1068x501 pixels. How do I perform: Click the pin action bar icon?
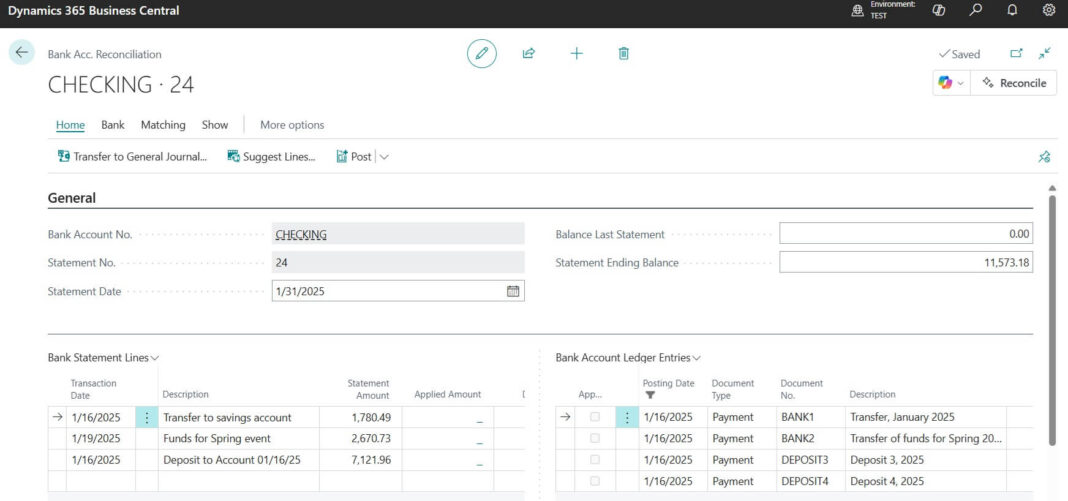click(x=1043, y=157)
